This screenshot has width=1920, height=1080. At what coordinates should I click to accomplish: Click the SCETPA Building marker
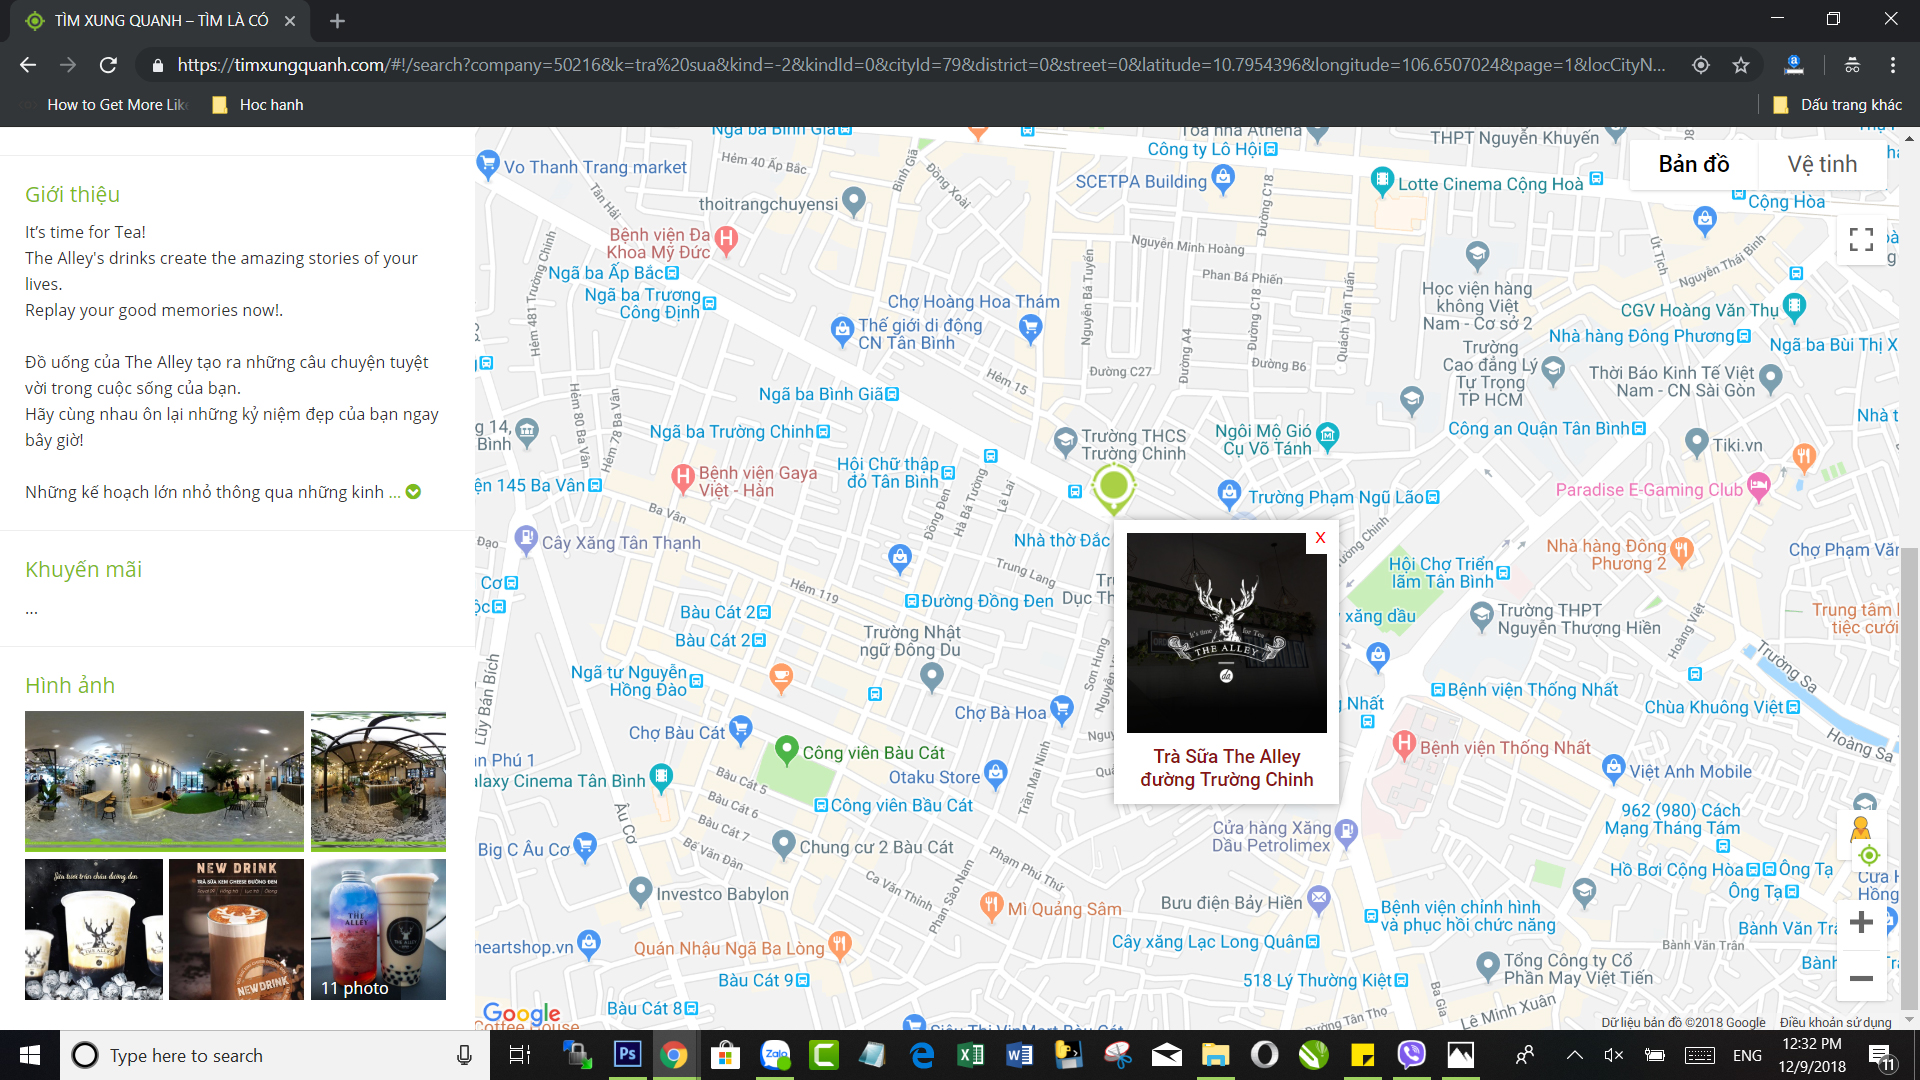pyautogui.click(x=1223, y=179)
